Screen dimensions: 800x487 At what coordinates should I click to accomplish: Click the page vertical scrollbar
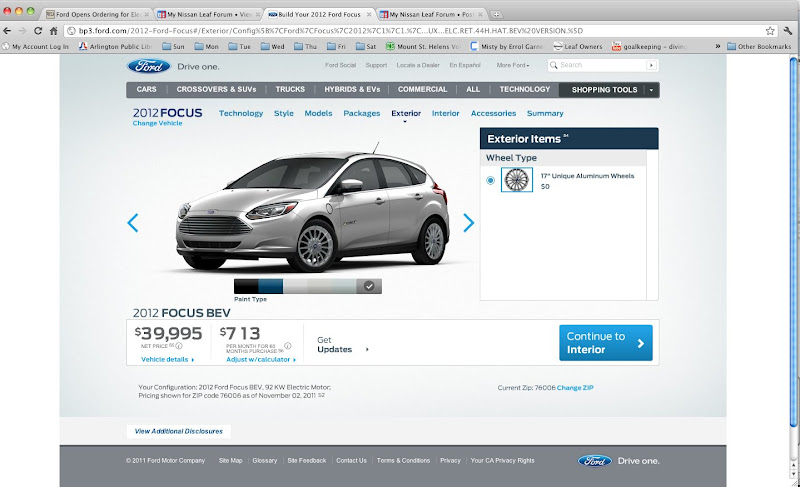793,242
